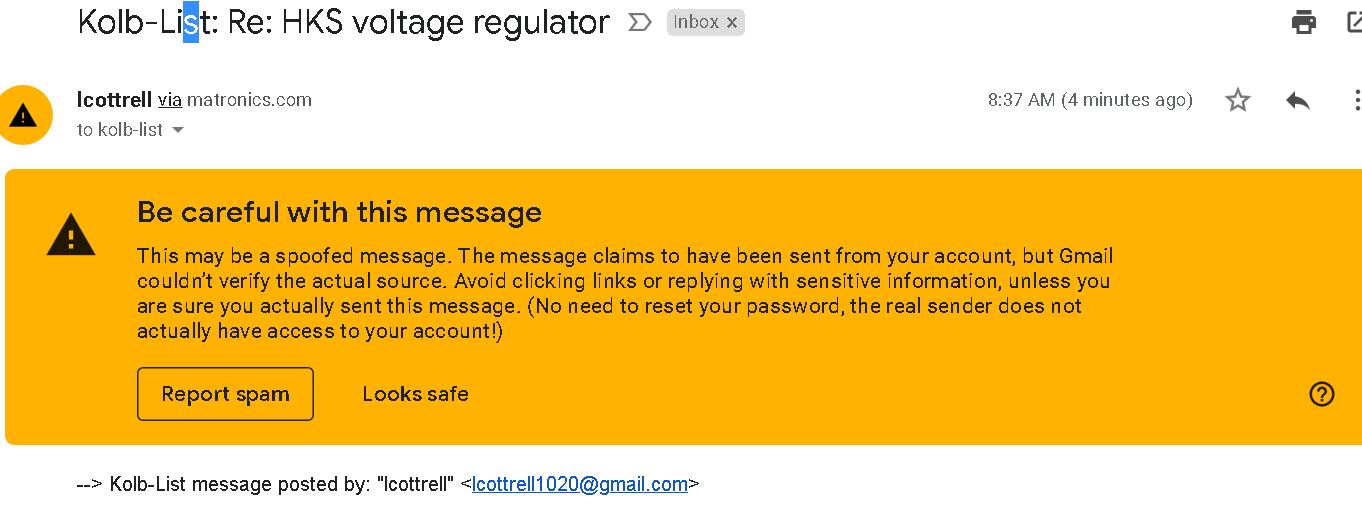Reply to the email using arrow icon

coord(1298,100)
